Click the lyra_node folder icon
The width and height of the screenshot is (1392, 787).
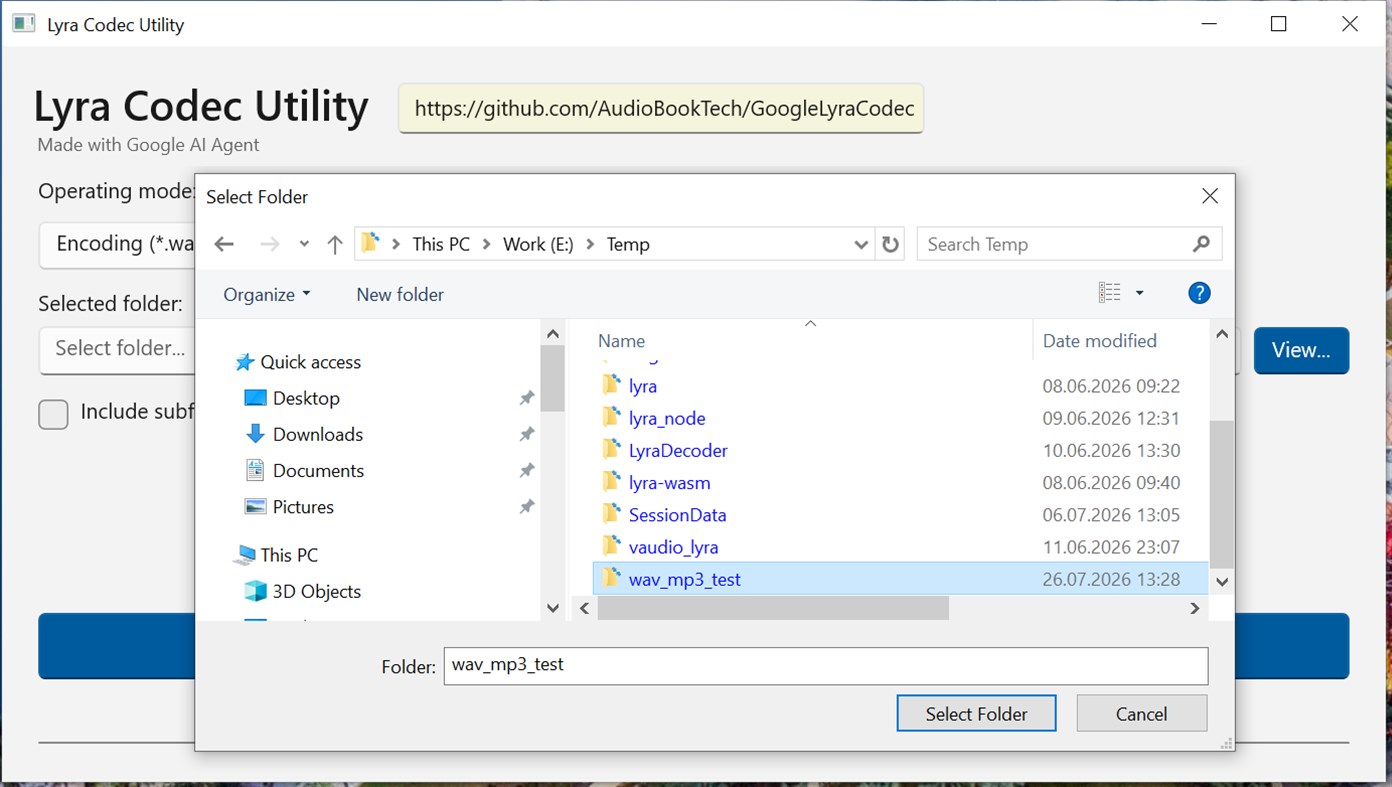click(x=612, y=417)
